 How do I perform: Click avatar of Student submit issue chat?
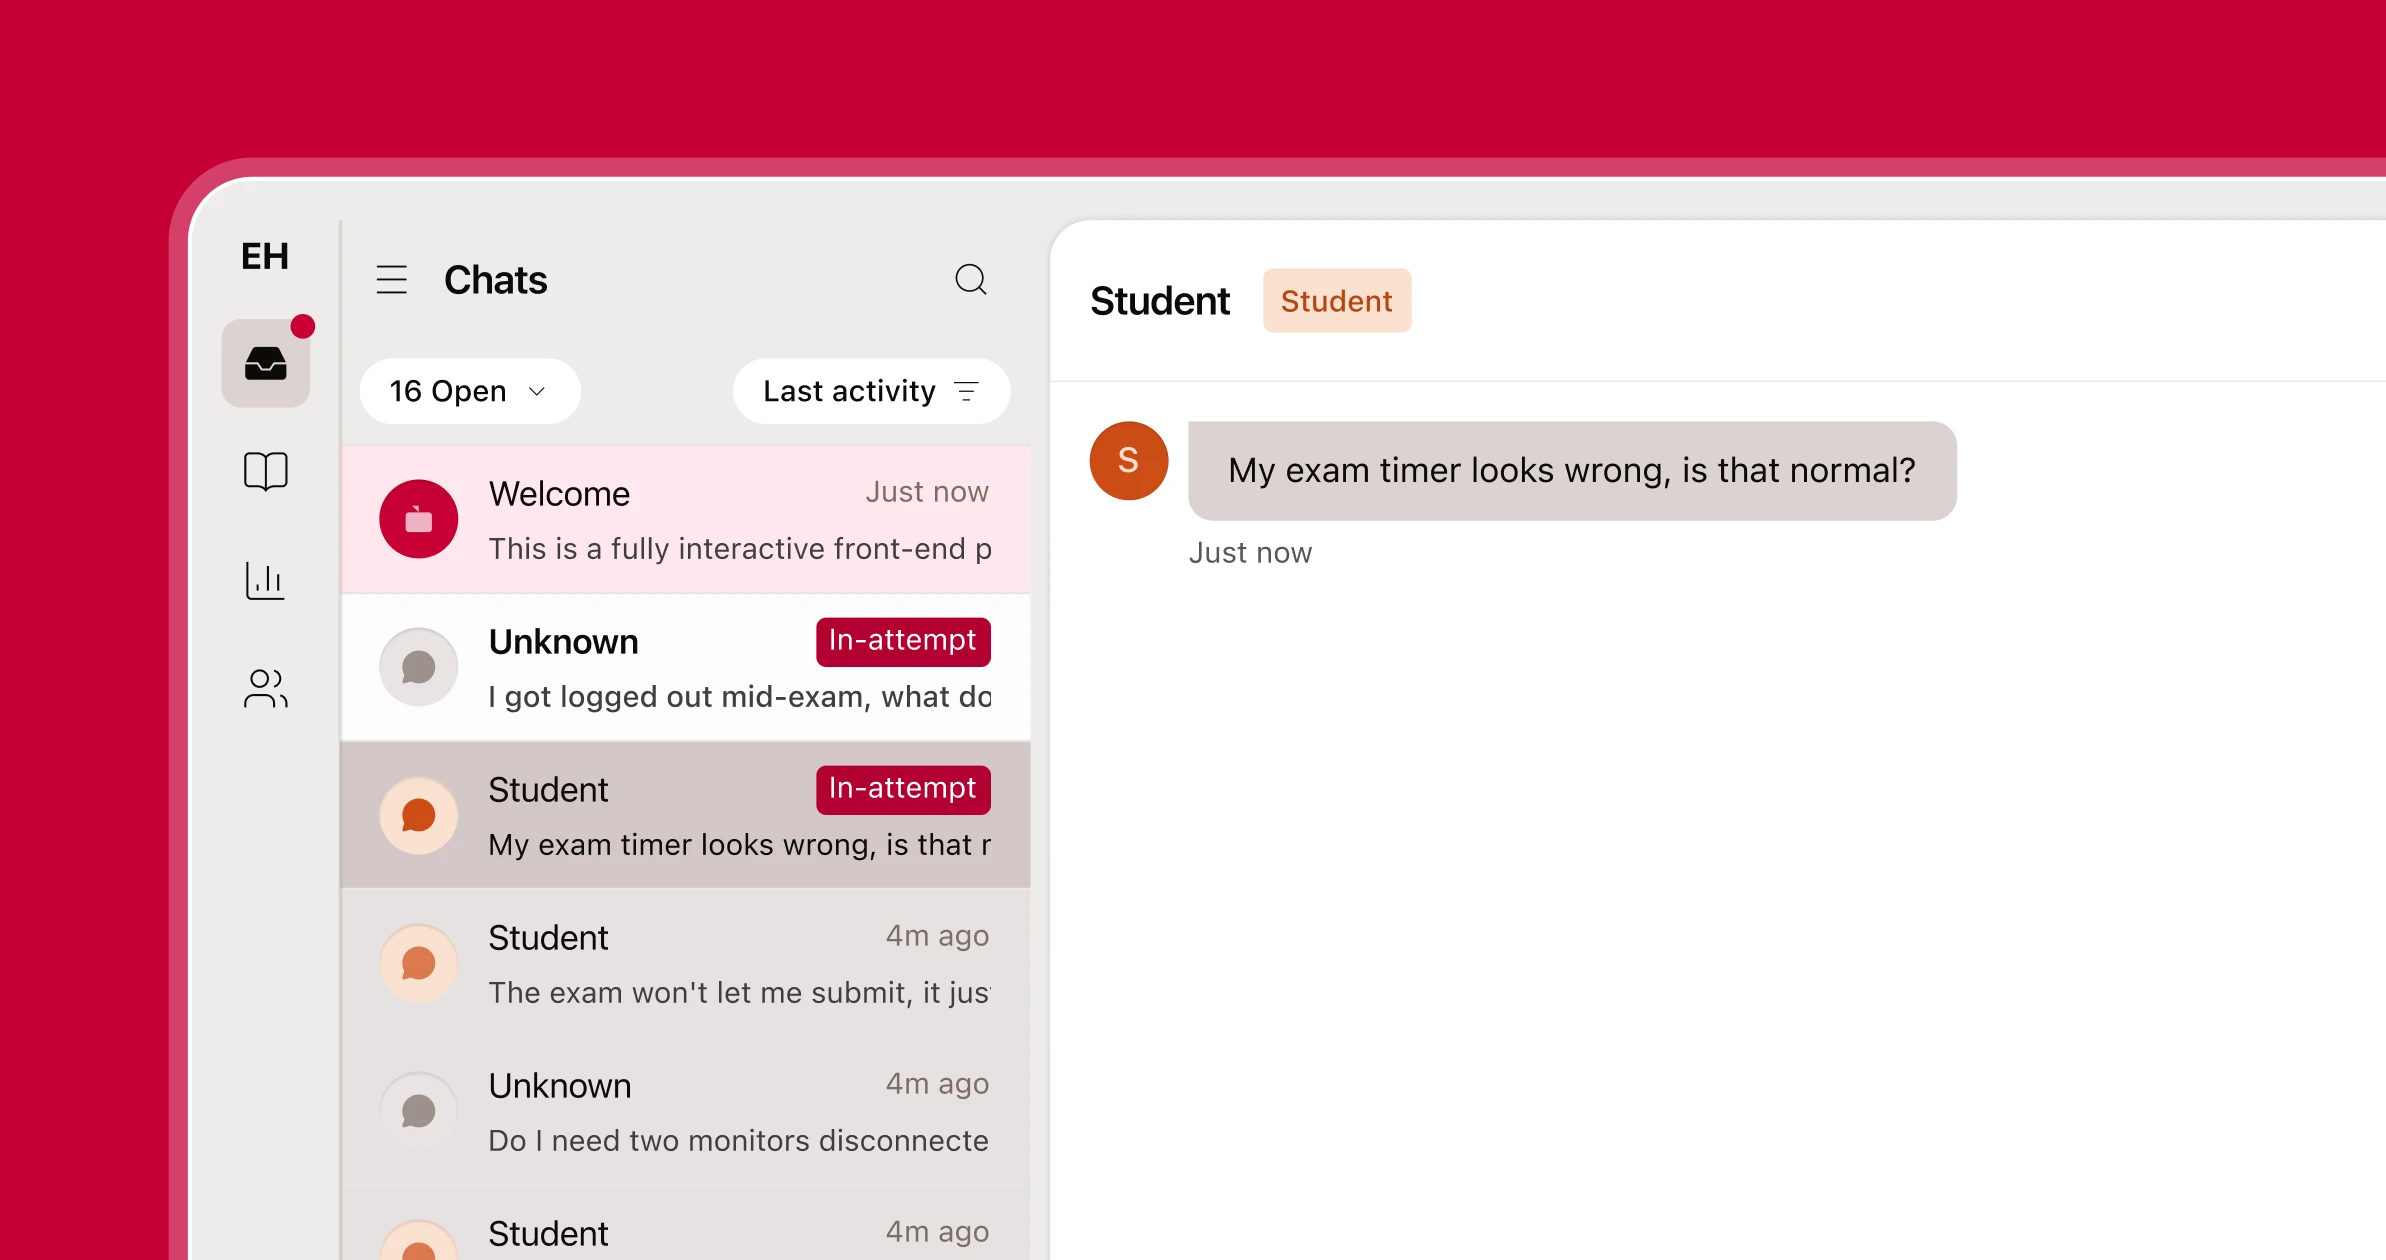(x=419, y=963)
